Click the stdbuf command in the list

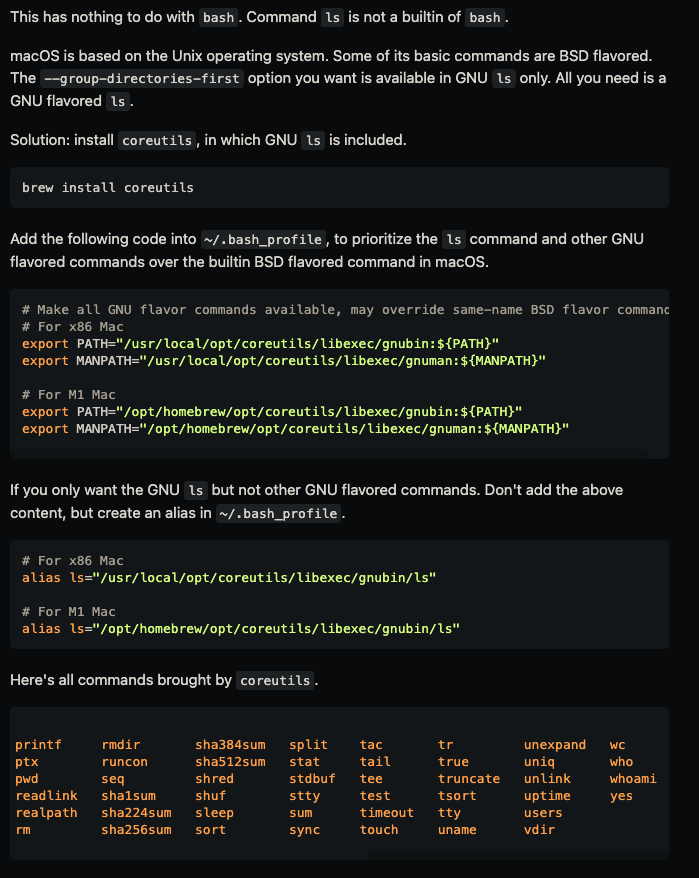[312, 779]
